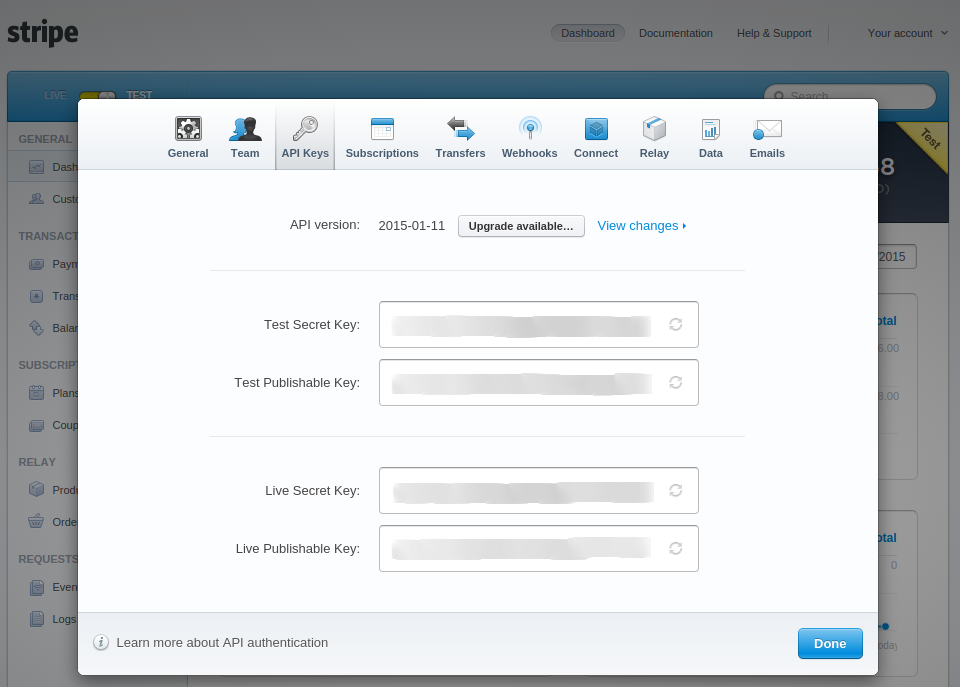
Task: Roll the Live Publishable Key refresh icon
Action: [x=675, y=548]
